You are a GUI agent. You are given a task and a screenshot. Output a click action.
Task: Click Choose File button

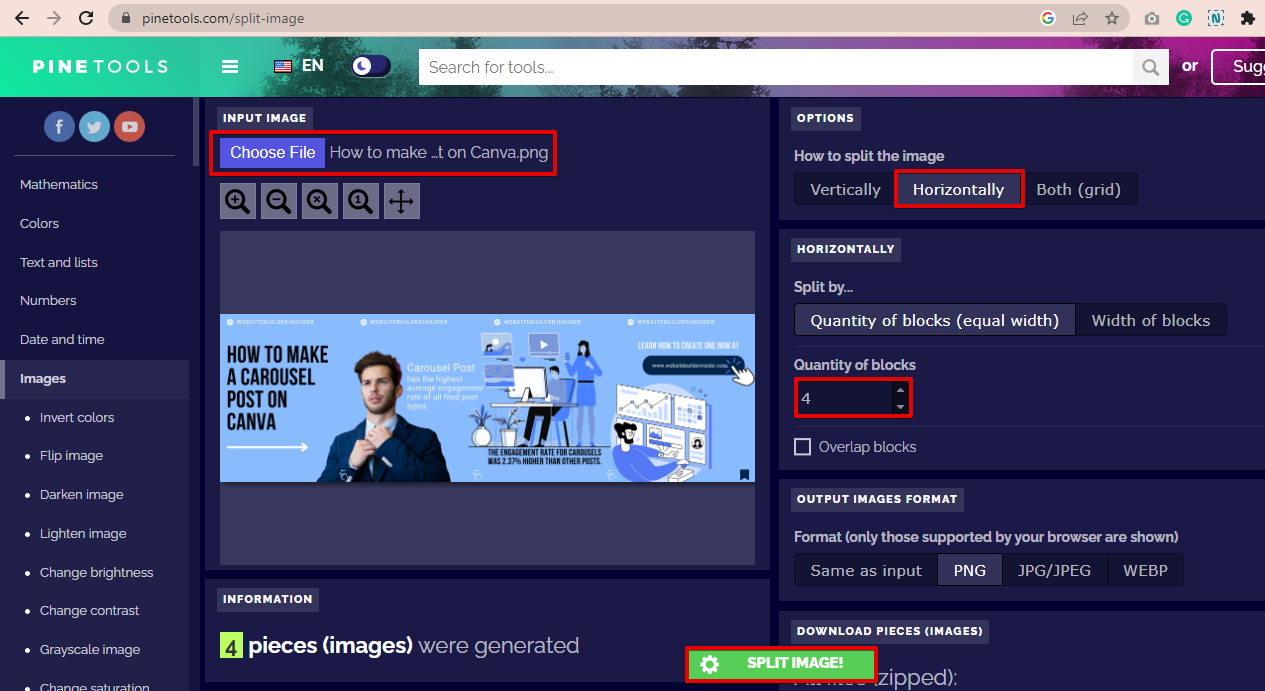(x=272, y=153)
